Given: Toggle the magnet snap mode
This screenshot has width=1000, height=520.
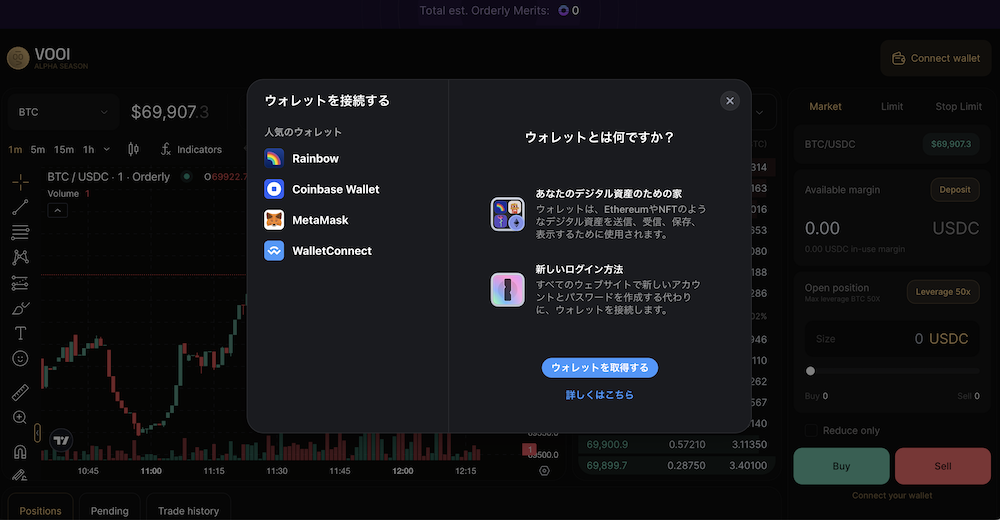Looking at the screenshot, I should coord(20,452).
